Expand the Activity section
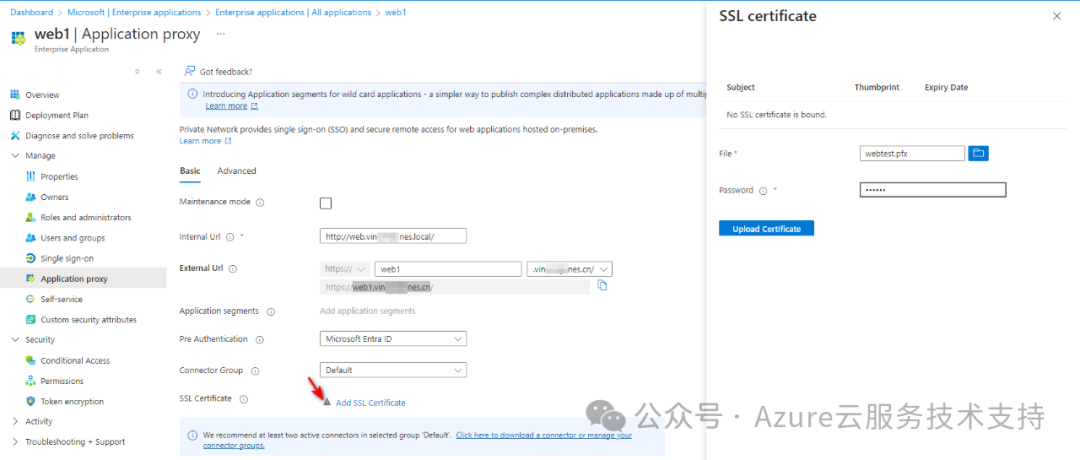The image size is (1080, 460). tap(15, 421)
